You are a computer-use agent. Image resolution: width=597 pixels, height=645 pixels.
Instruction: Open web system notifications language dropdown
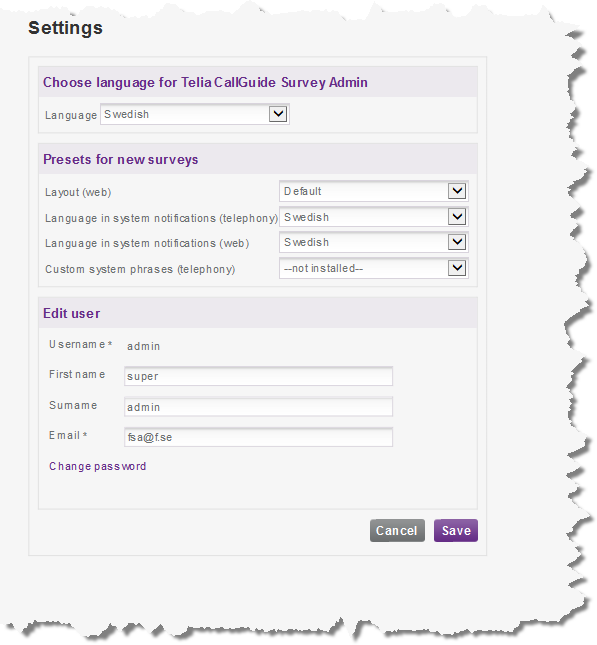(x=374, y=242)
